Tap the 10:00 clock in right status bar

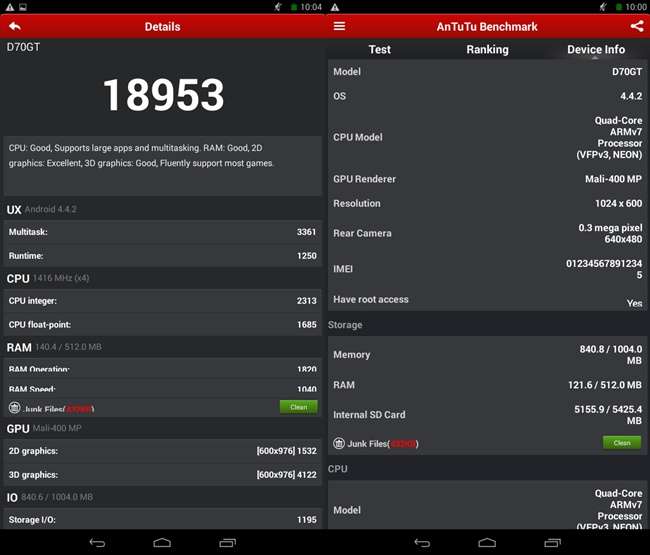(636, 7)
